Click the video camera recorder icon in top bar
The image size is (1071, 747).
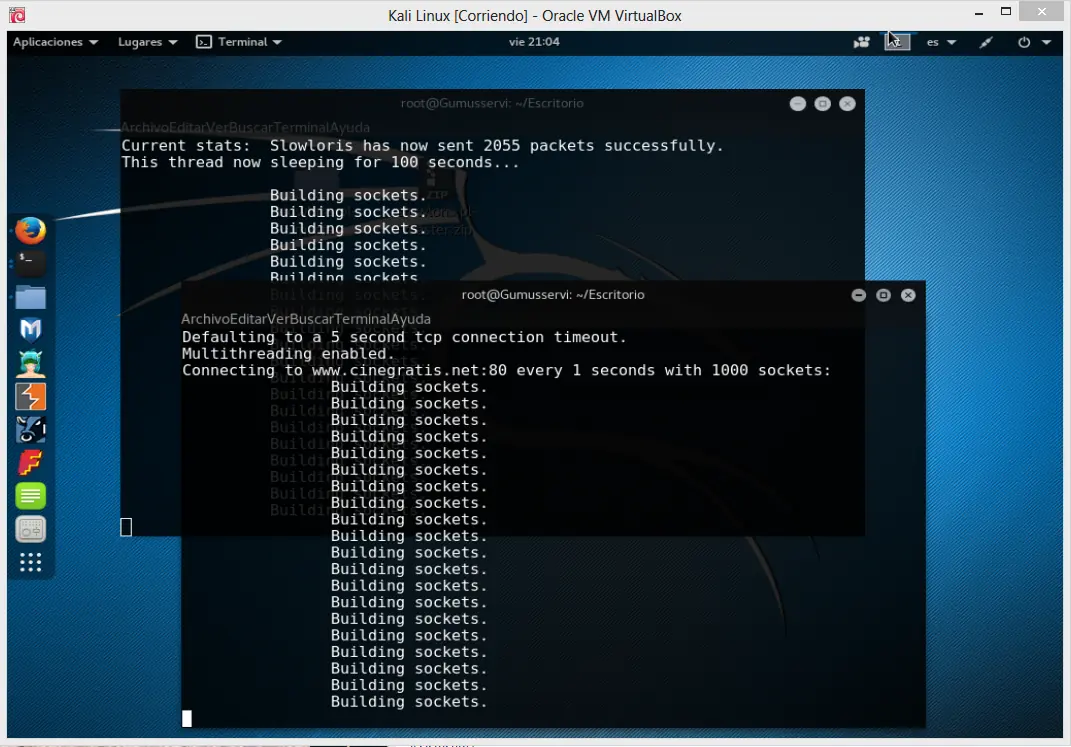(861, 42)
